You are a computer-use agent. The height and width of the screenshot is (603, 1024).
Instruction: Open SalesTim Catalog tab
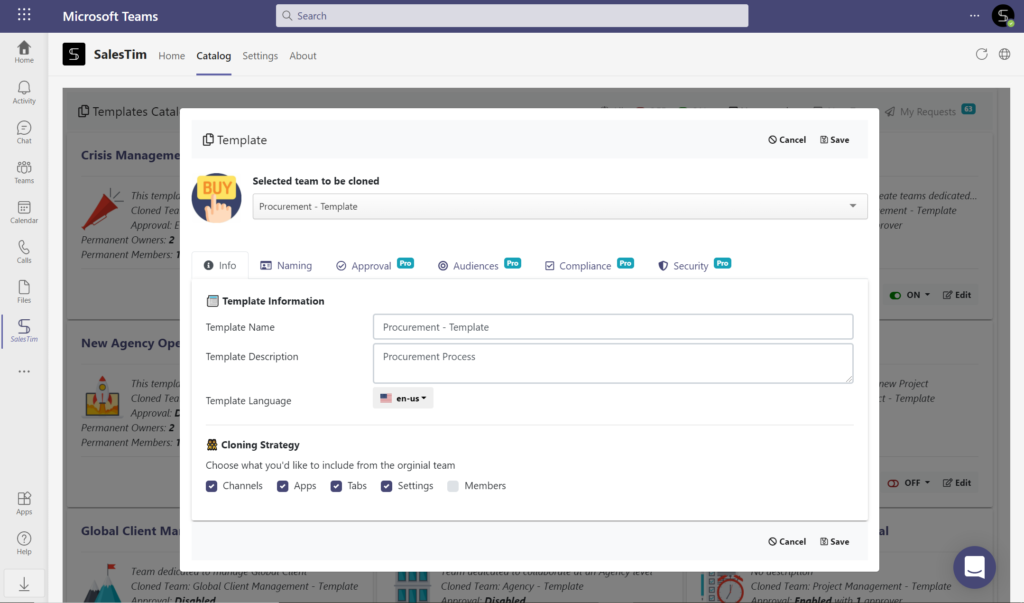[214, 56]
